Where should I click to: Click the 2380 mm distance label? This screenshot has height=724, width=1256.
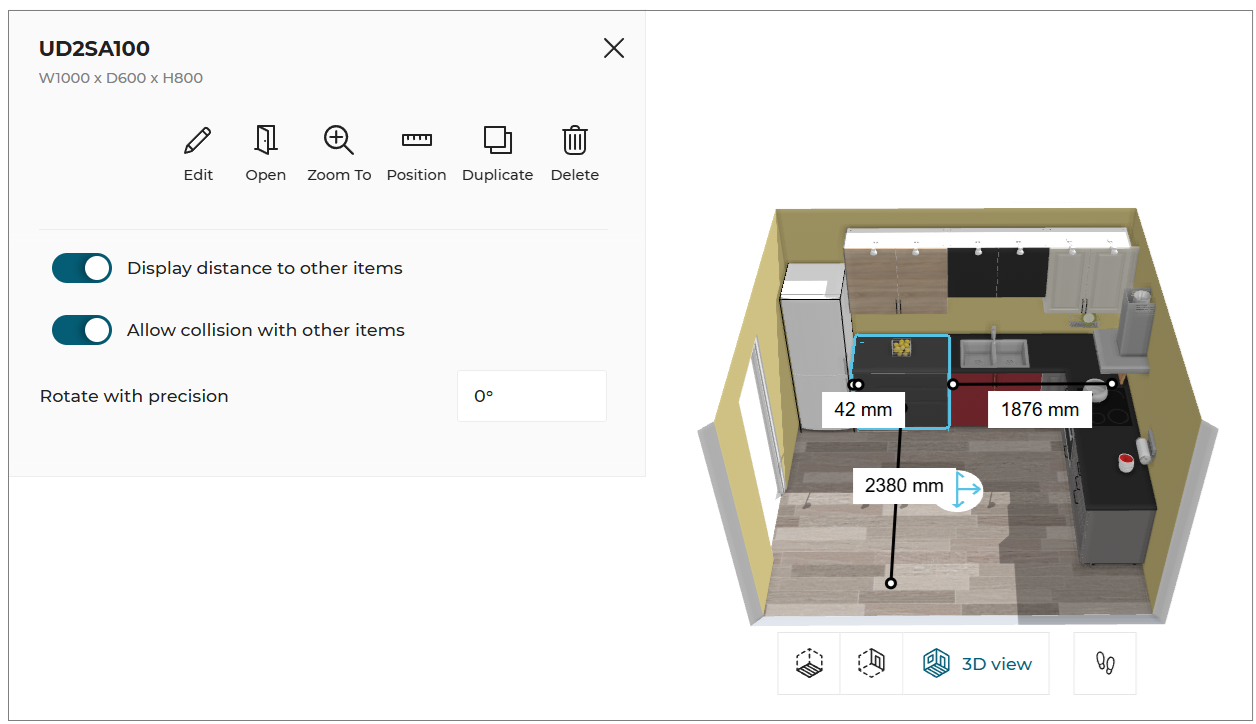click(x=903, y=485)
